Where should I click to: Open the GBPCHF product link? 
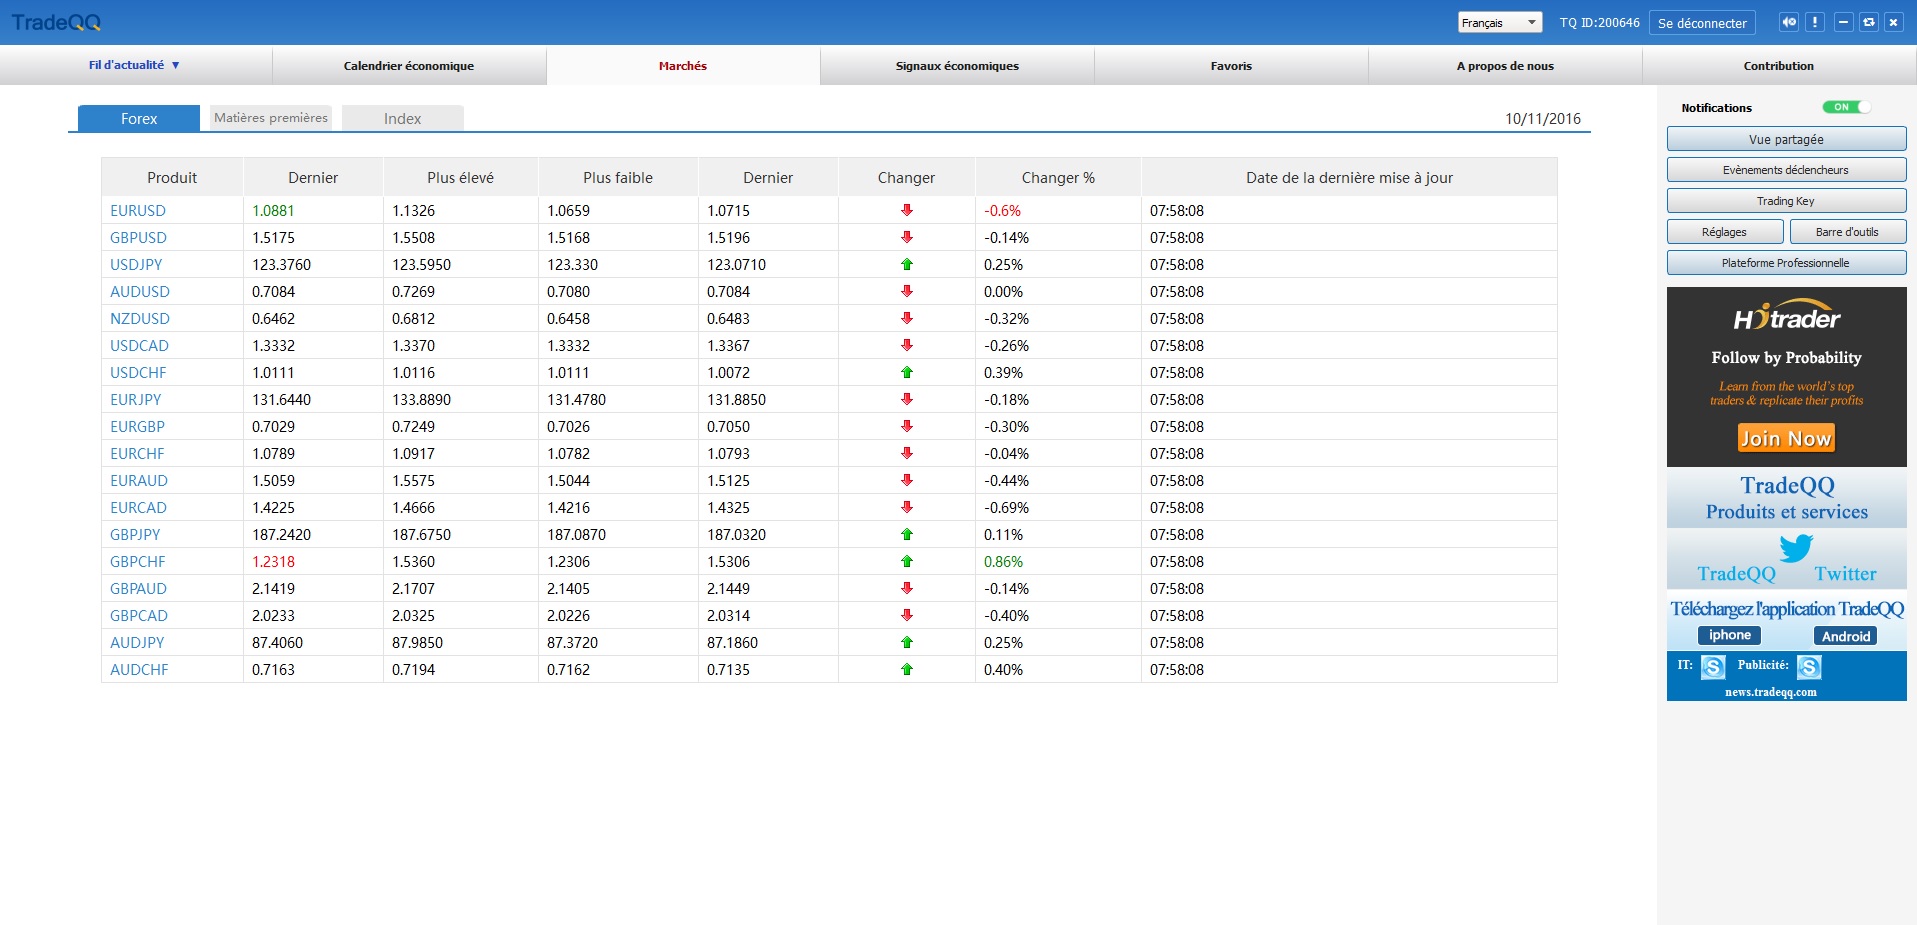[x=138, y=562]
